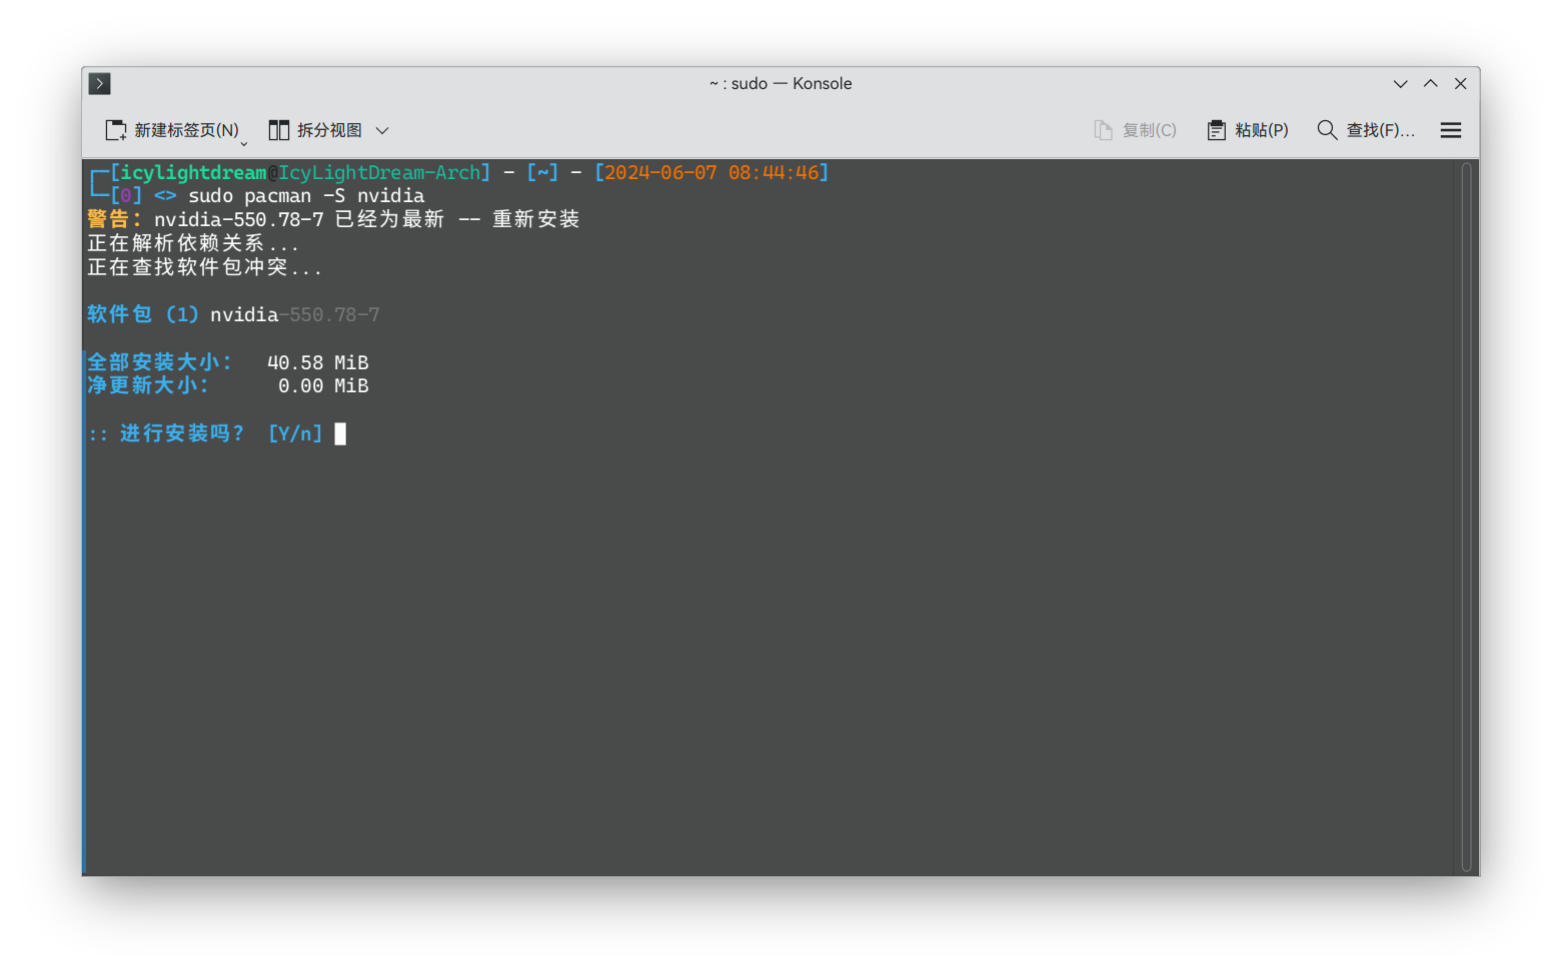
Task: Open the hamburger menu
Action: pyautogui.click(x=1451, y=130)
